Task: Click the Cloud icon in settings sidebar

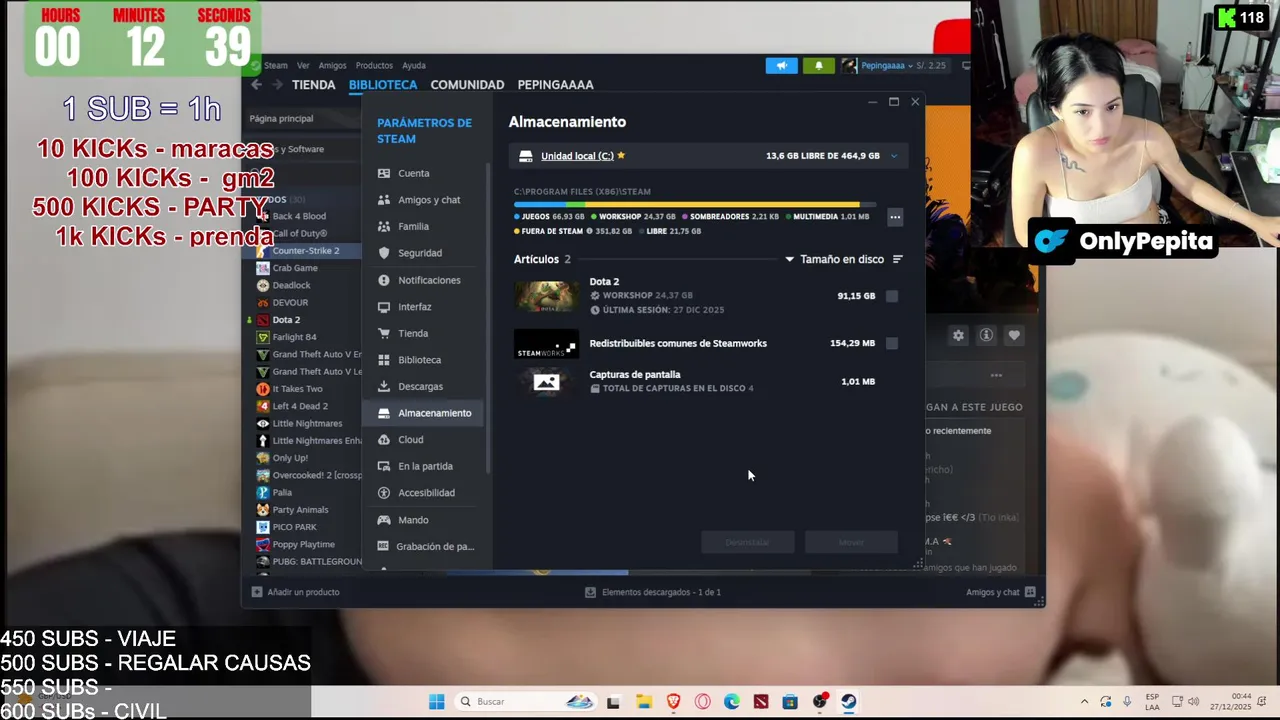Action: [383, 439]
